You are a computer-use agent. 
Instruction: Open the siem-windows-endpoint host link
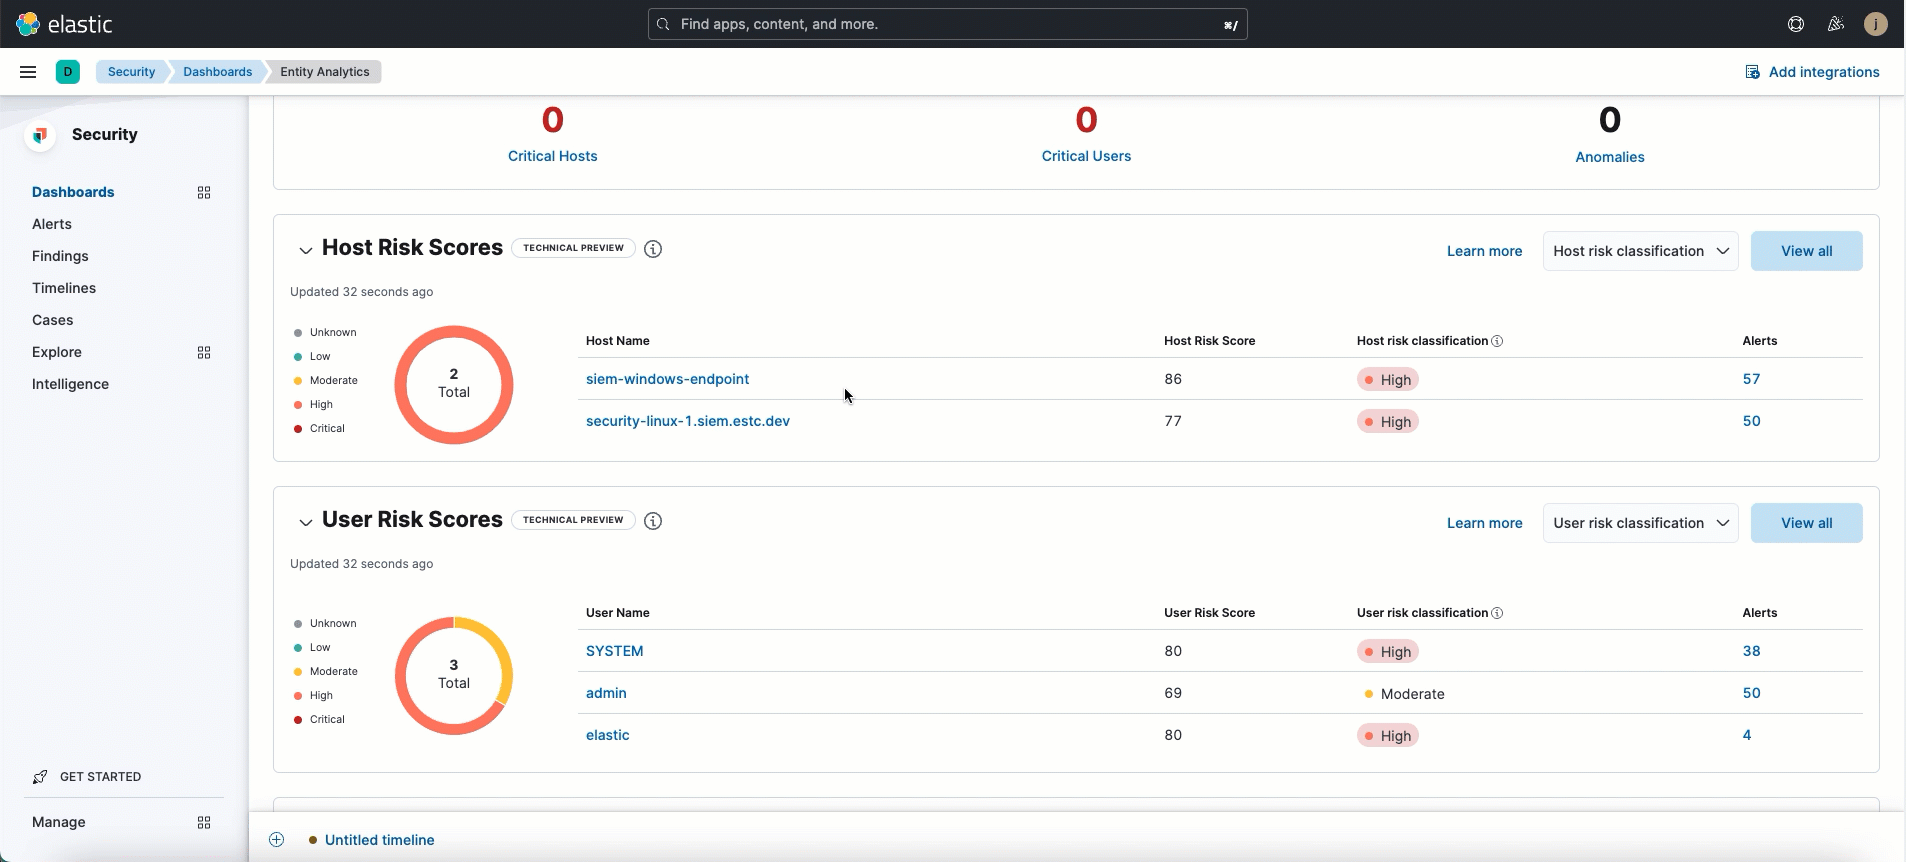[x=667, y=379]
